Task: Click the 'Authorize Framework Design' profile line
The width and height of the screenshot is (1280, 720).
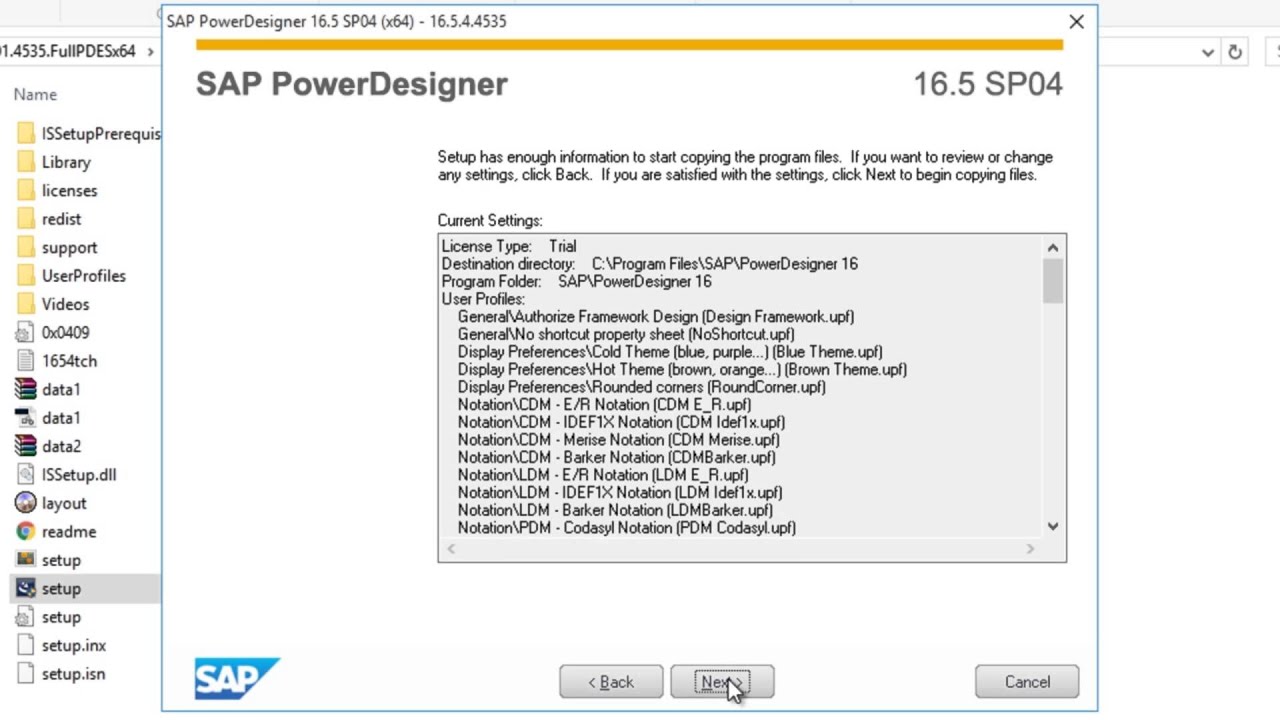Action: (656, 317)
